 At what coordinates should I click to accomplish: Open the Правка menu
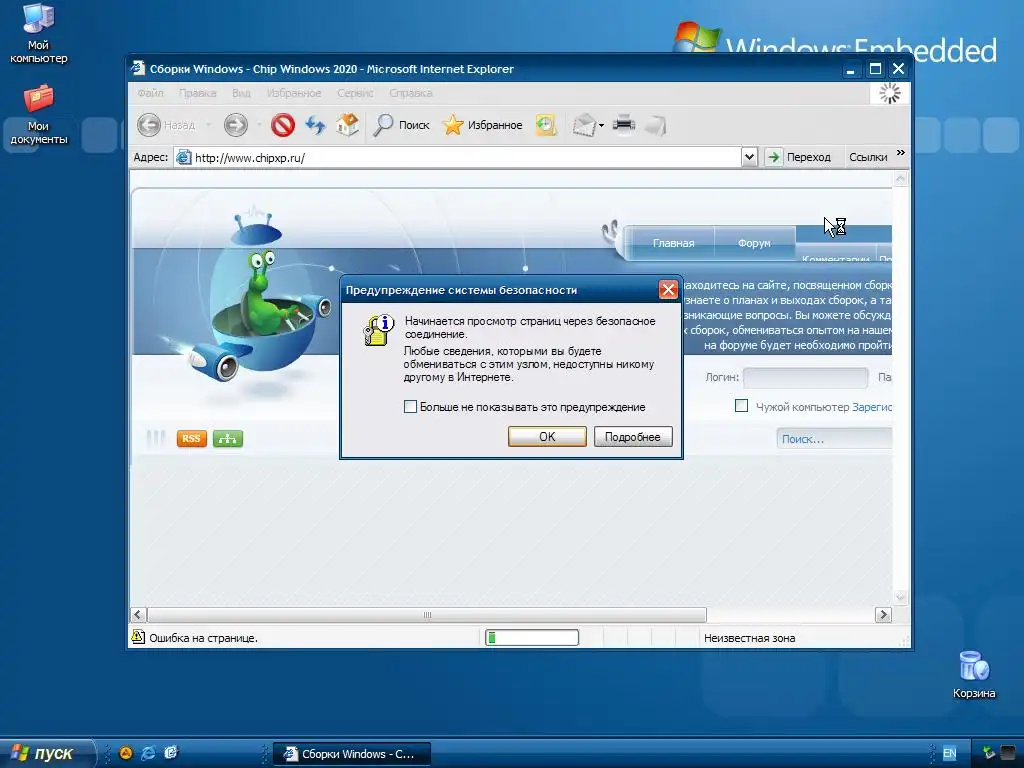(197, 93)
